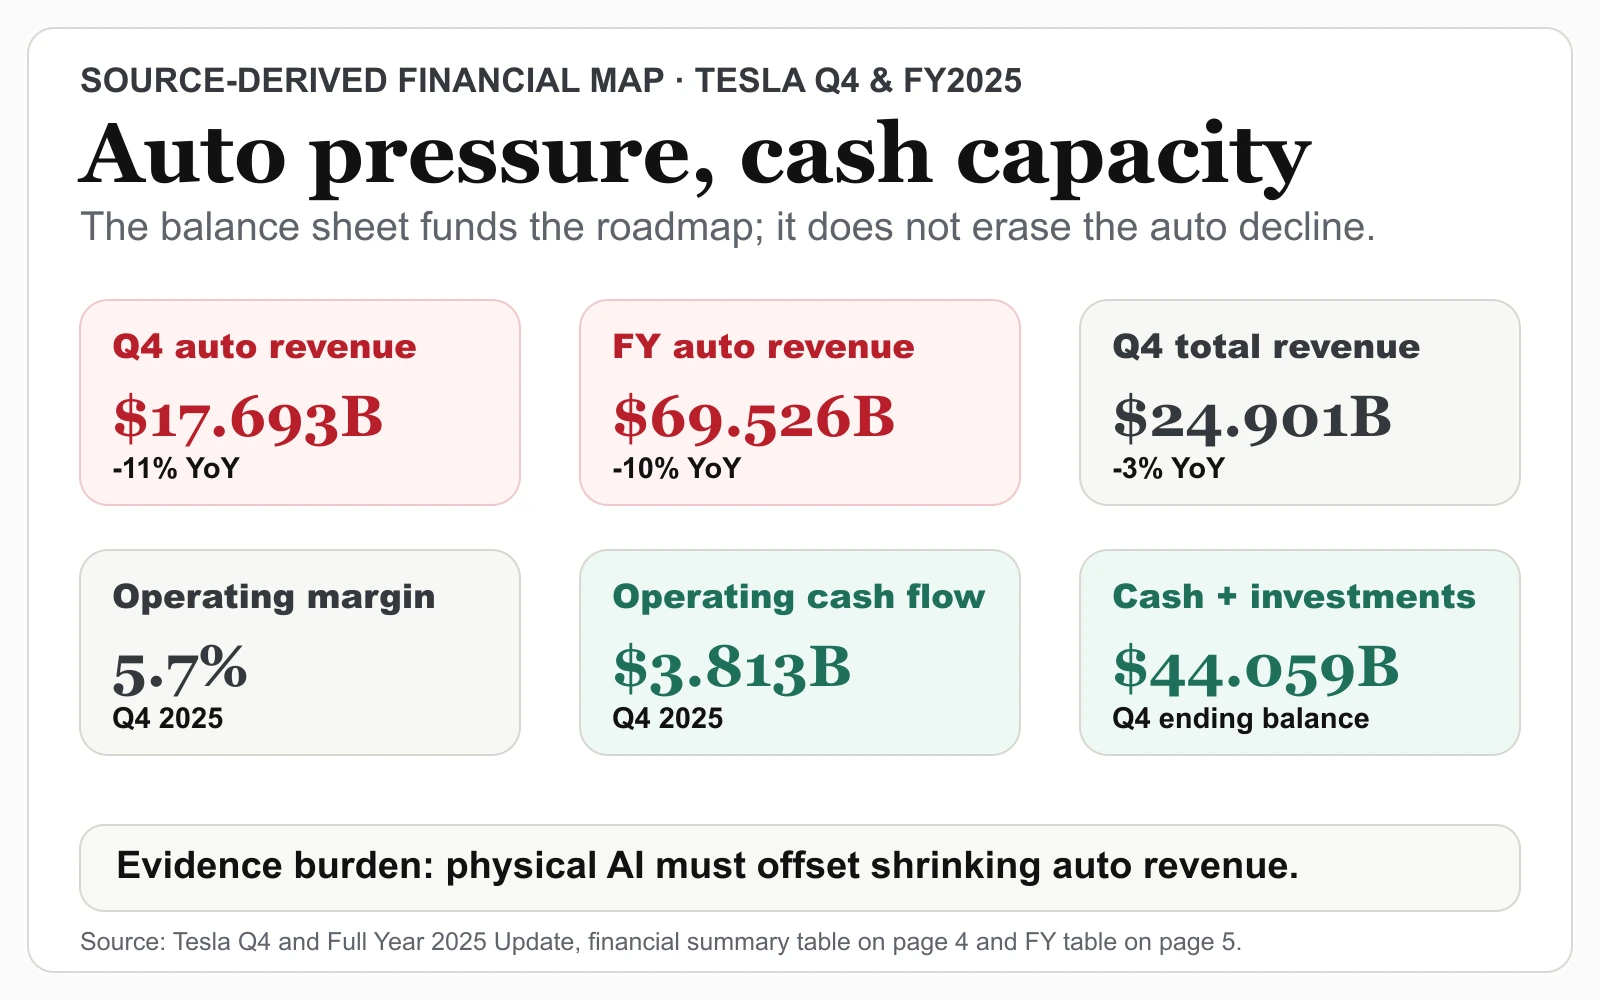Select the $17.693B value

[x=248, y=418]
